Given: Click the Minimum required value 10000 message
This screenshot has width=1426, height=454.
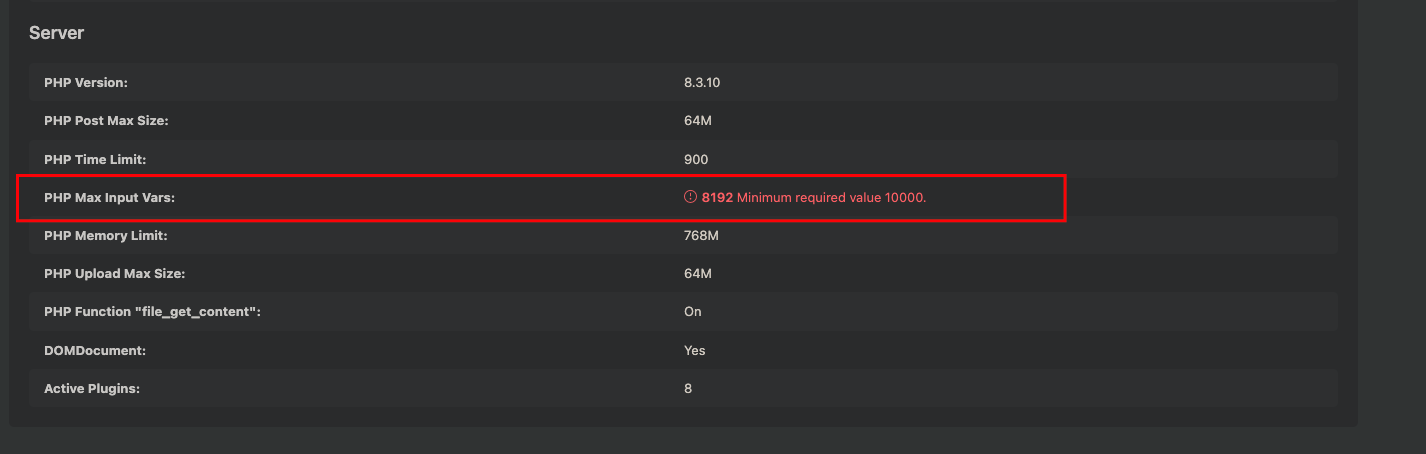Looking at the screenshot, I should (832, 197).
